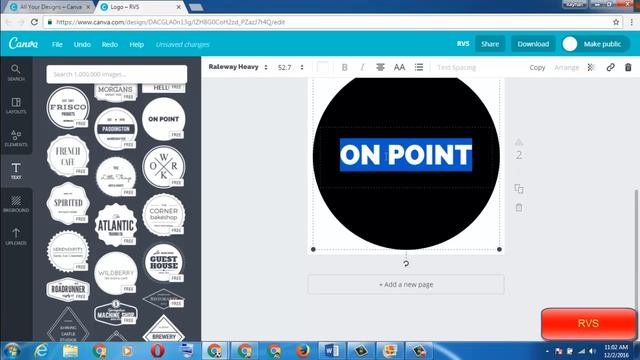Select the FRISCO logo template

click(68, 108)
